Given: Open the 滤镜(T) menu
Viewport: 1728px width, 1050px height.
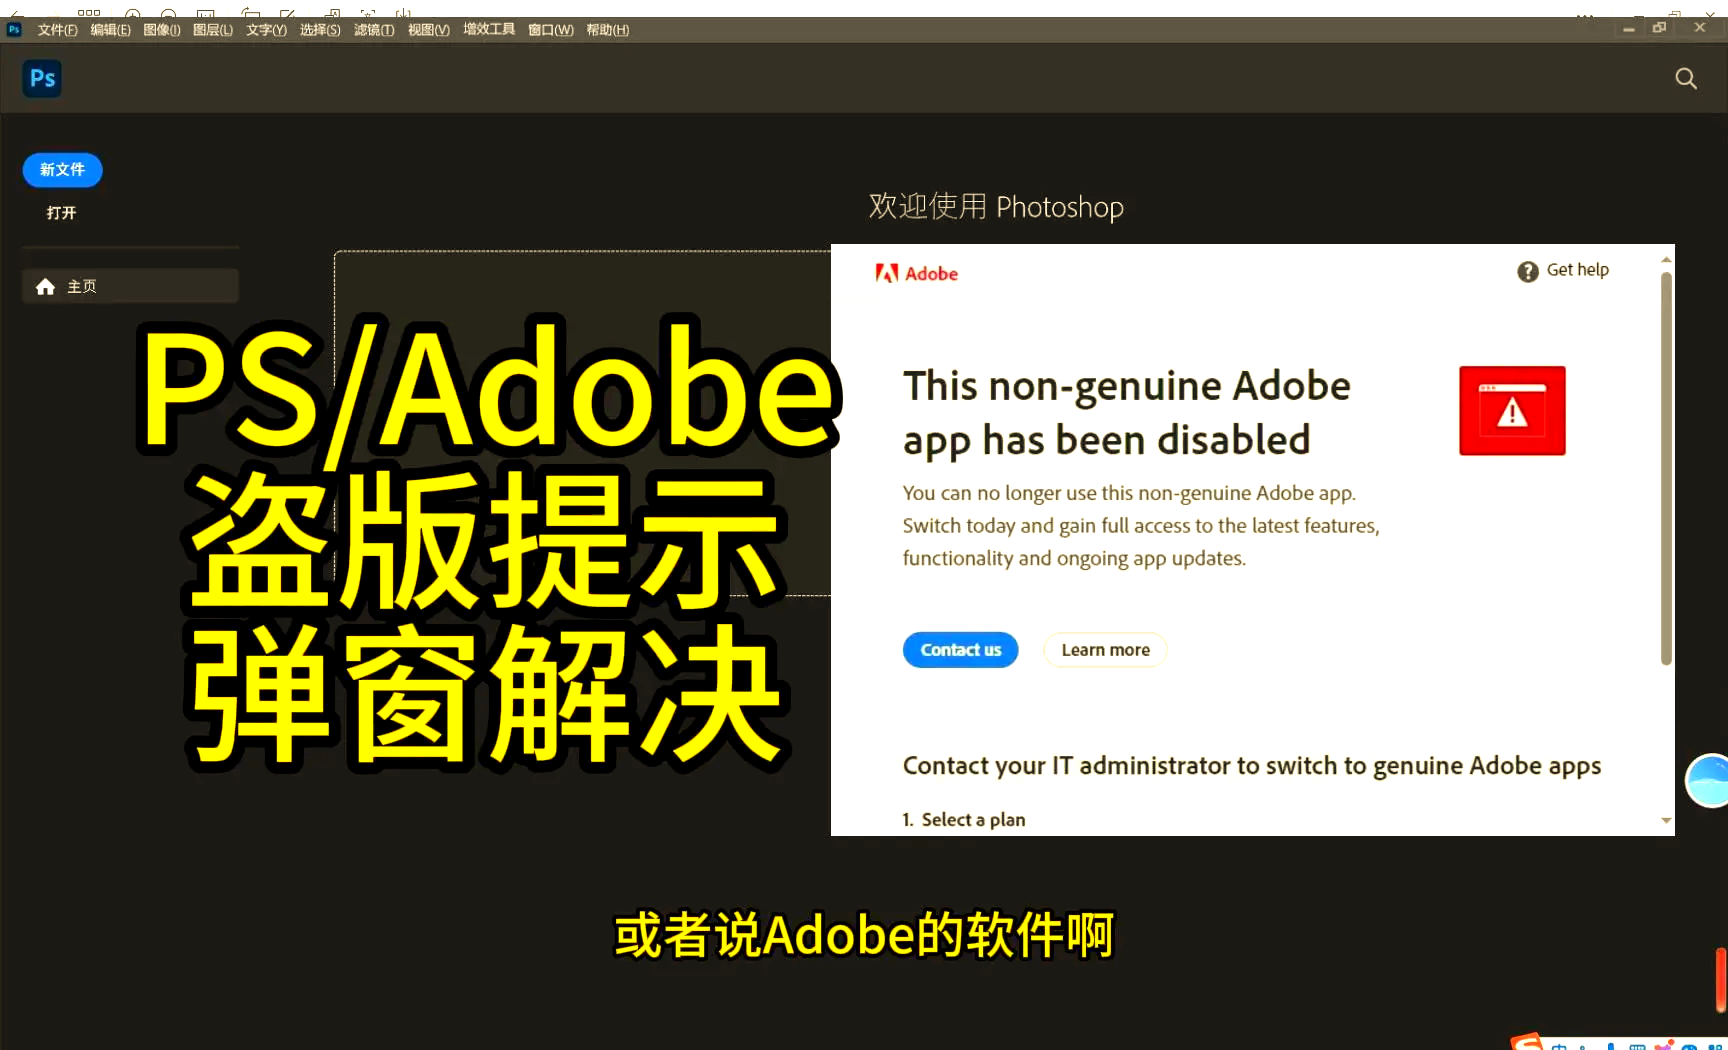Looking at the screenshot, I should (x=374, y=30).
